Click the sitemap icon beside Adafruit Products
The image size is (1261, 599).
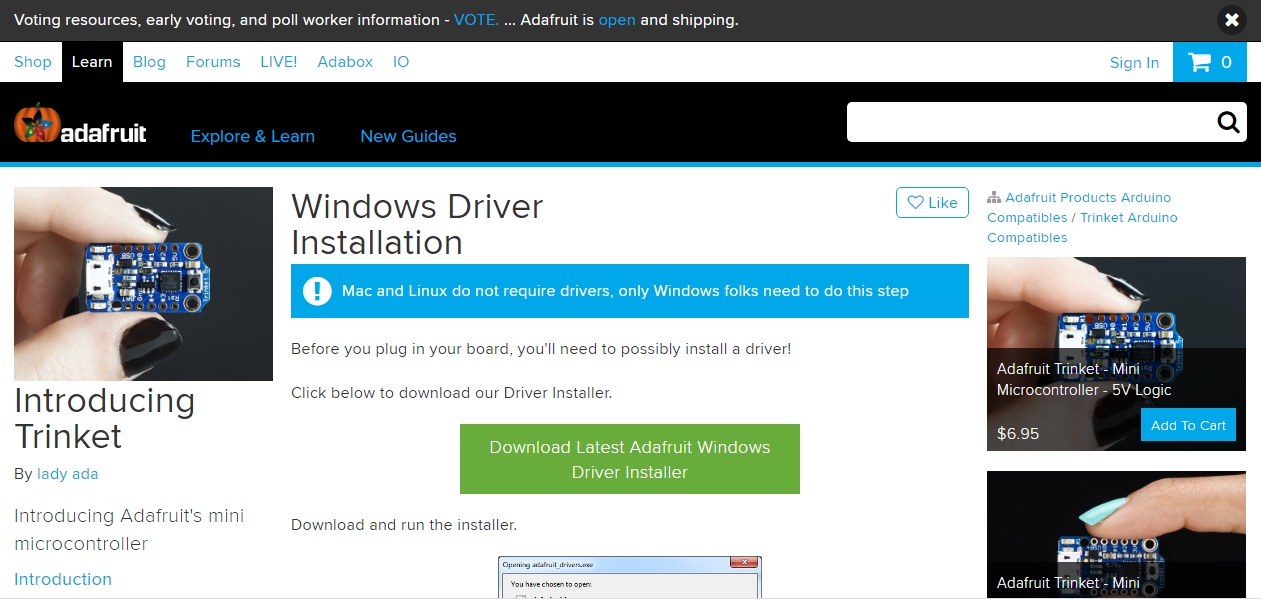click(994, 198)
